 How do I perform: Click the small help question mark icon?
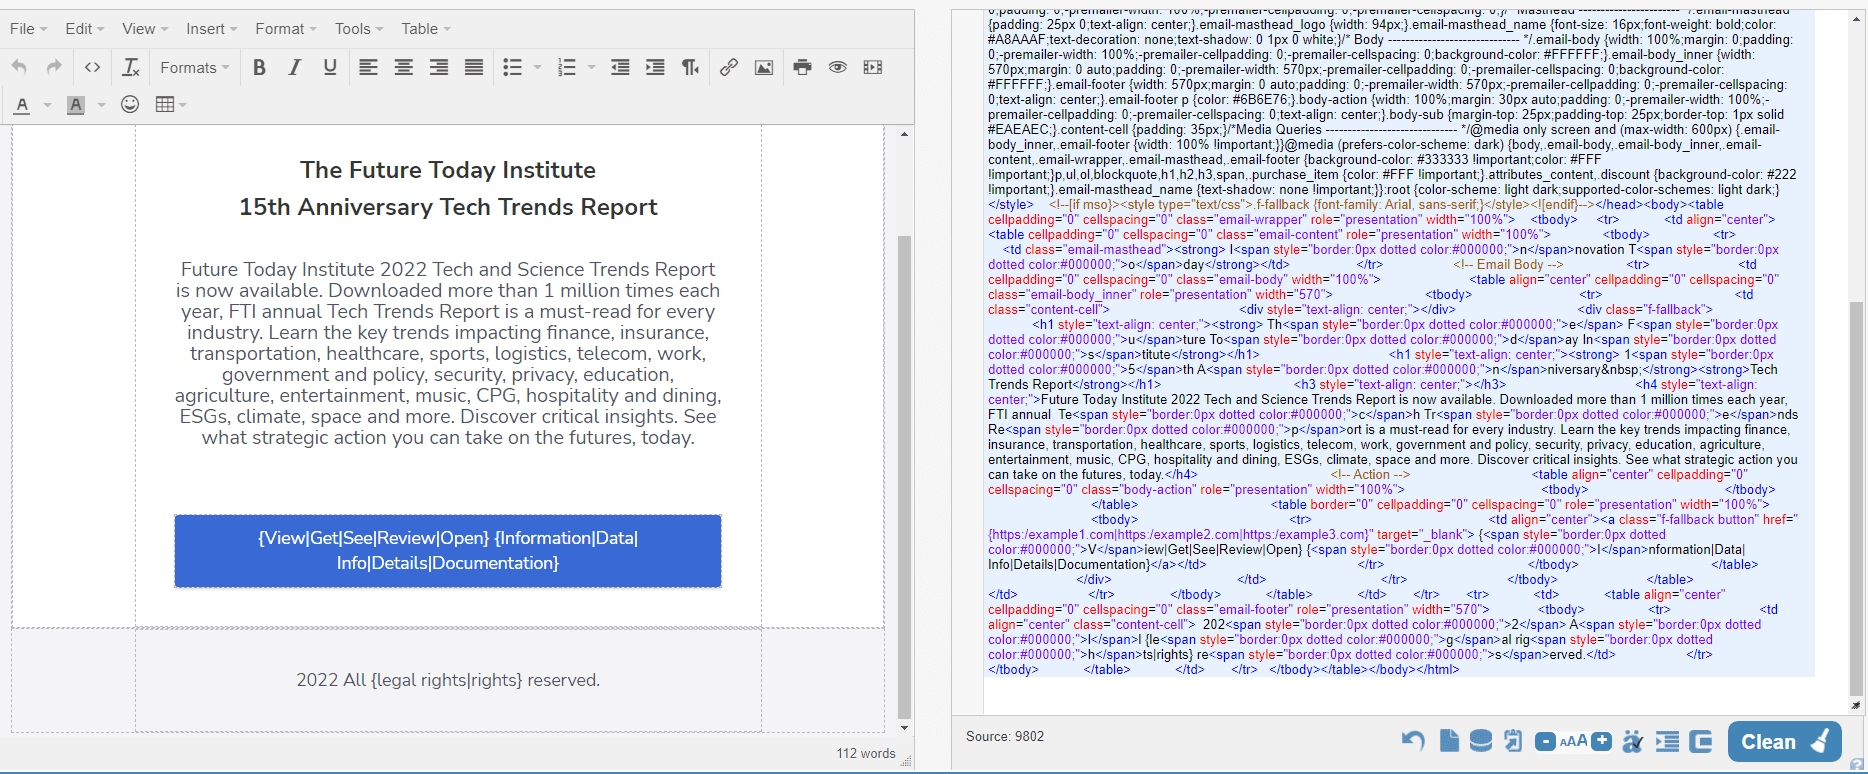[x=1857, y=765]
